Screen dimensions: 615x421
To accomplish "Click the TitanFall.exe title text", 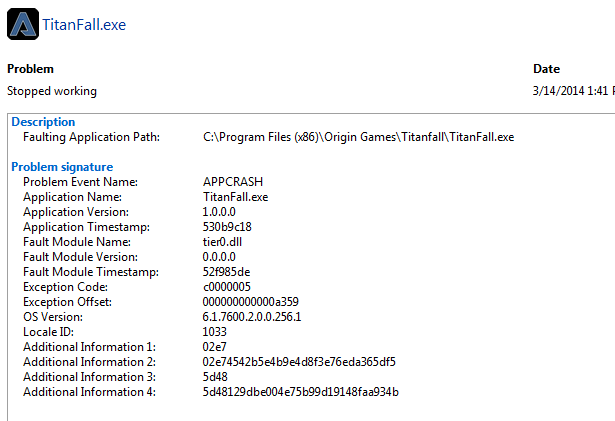I will click(84, 25).
